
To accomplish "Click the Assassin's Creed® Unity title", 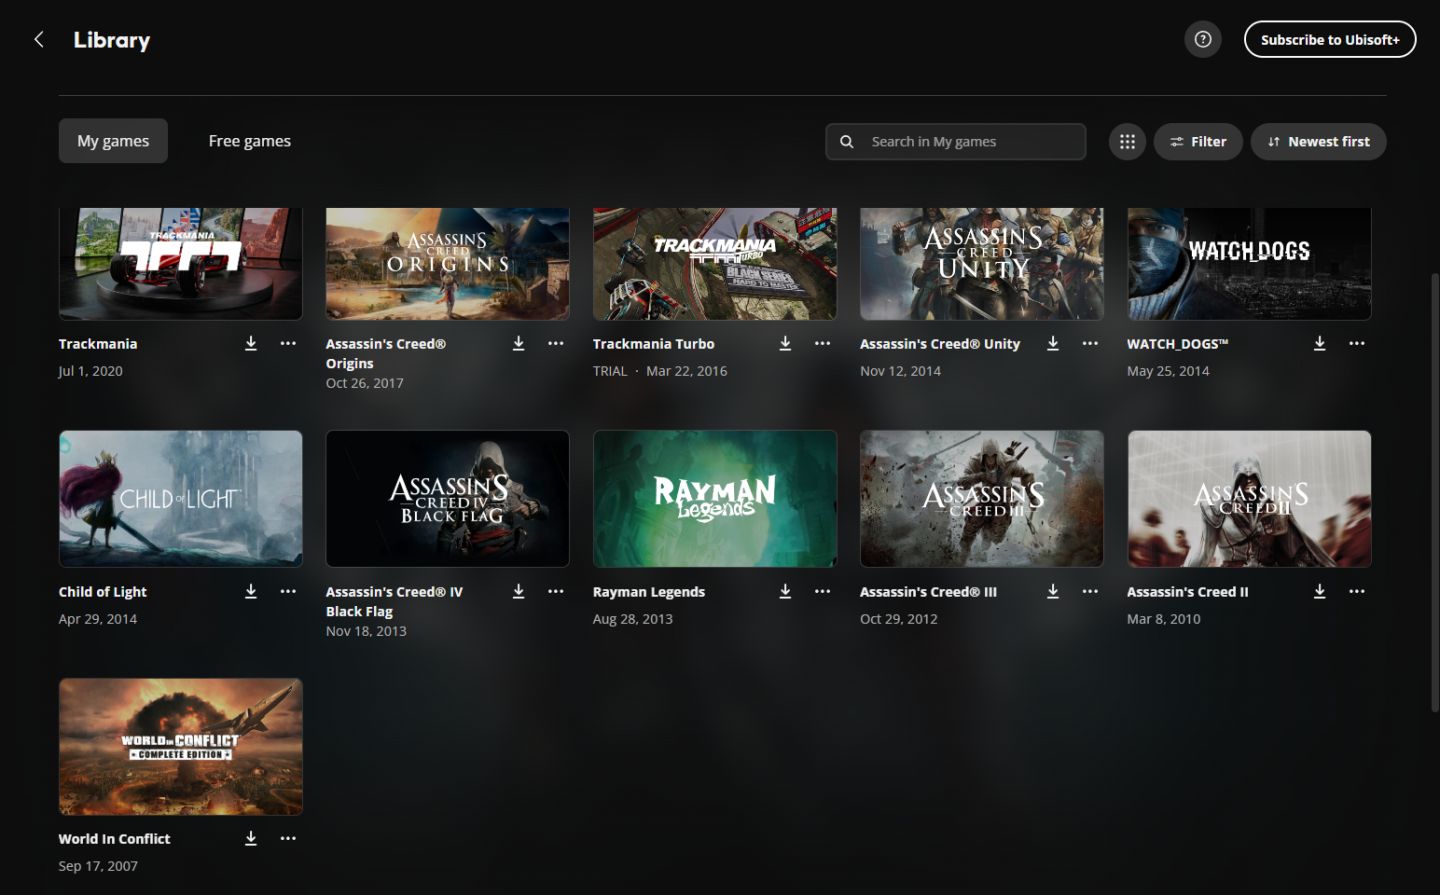I will point(940,344).
